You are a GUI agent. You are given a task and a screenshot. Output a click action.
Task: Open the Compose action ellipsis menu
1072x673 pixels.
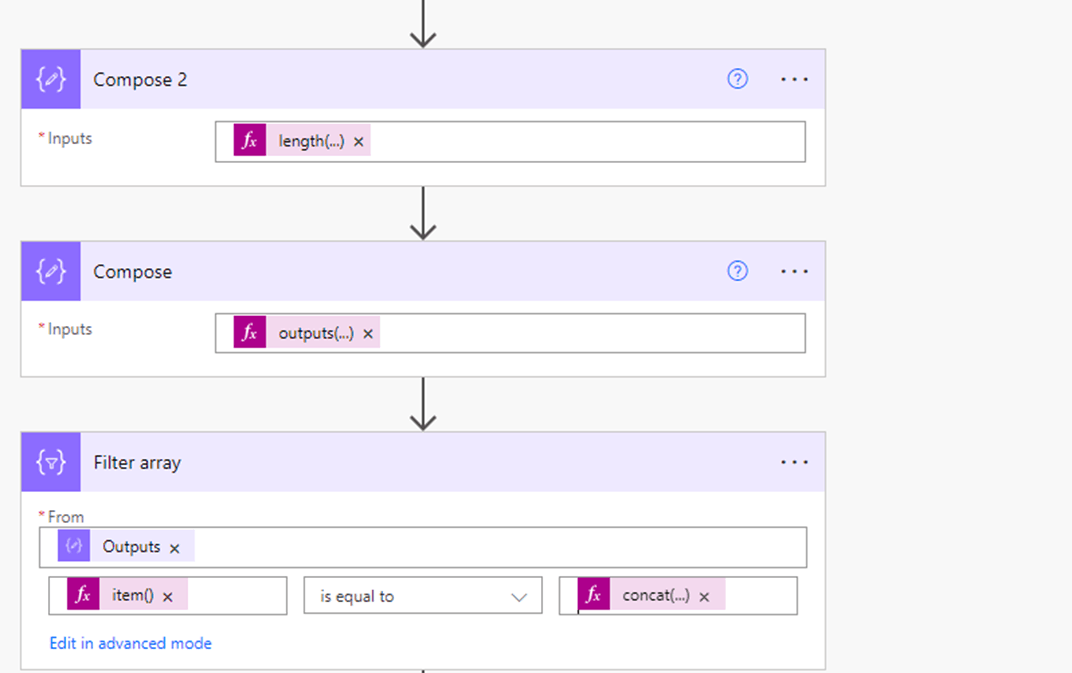click(794, 272)
